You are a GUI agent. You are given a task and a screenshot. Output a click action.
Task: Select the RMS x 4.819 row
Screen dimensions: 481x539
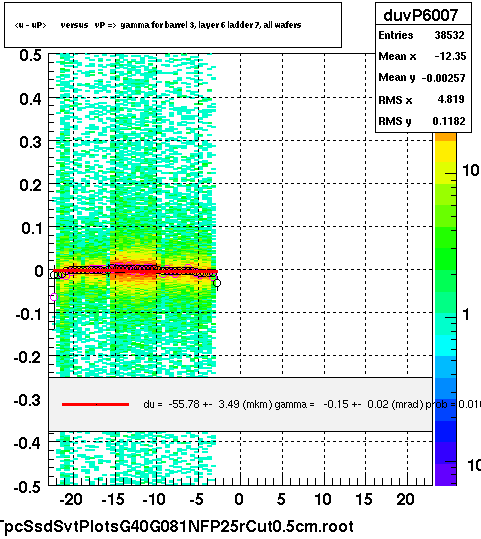click(422, 100)
